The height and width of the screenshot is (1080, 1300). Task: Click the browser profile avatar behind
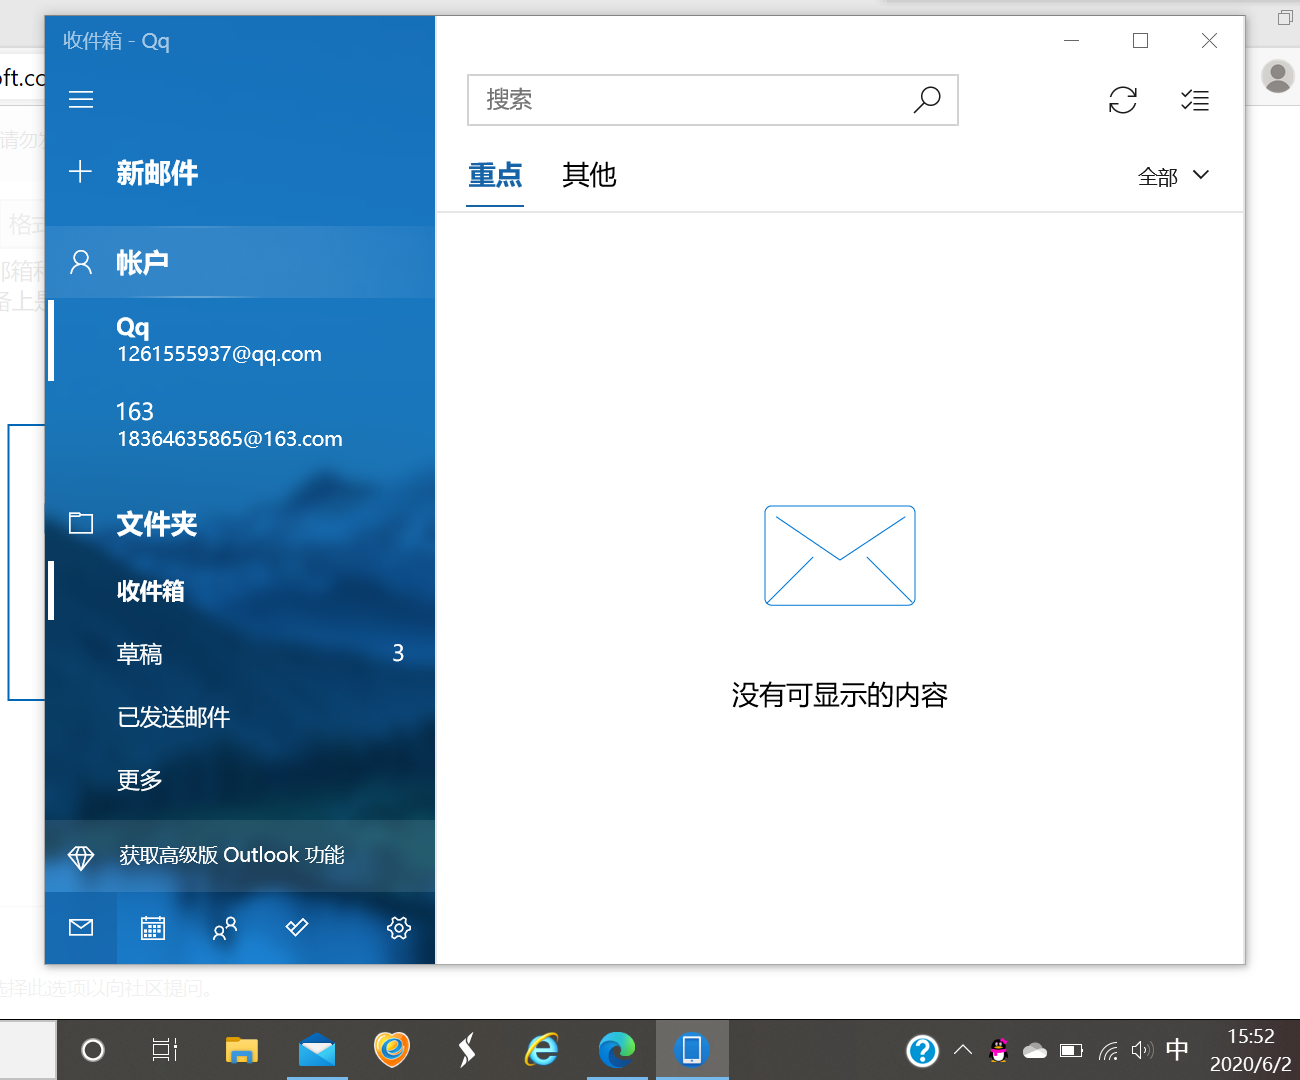(1278, 77)
